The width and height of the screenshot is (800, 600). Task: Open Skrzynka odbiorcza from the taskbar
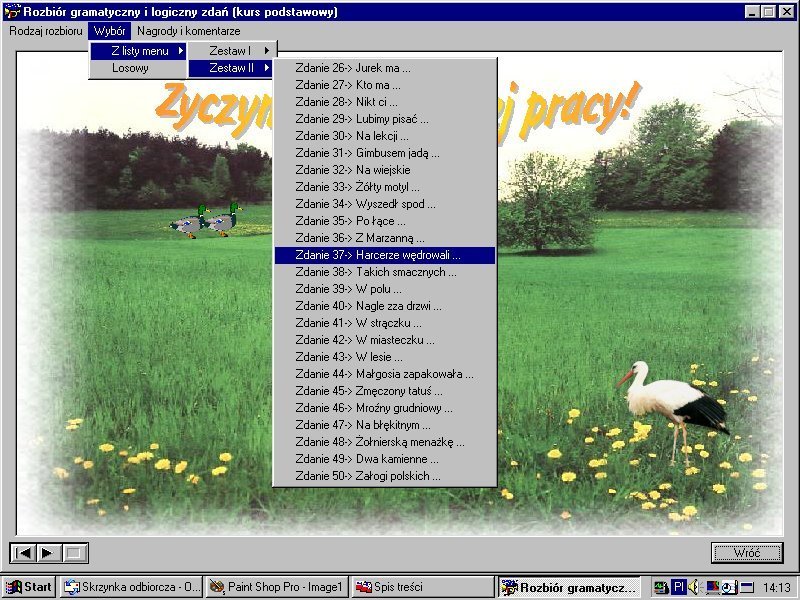(x=130, y=587)
